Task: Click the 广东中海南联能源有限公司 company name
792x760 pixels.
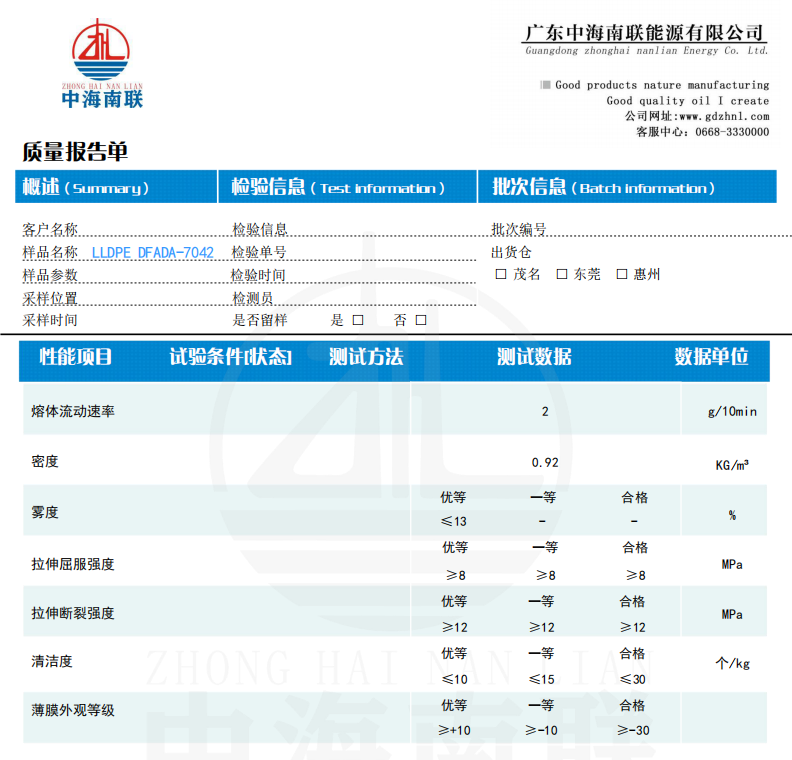Action: click(644, 33)
